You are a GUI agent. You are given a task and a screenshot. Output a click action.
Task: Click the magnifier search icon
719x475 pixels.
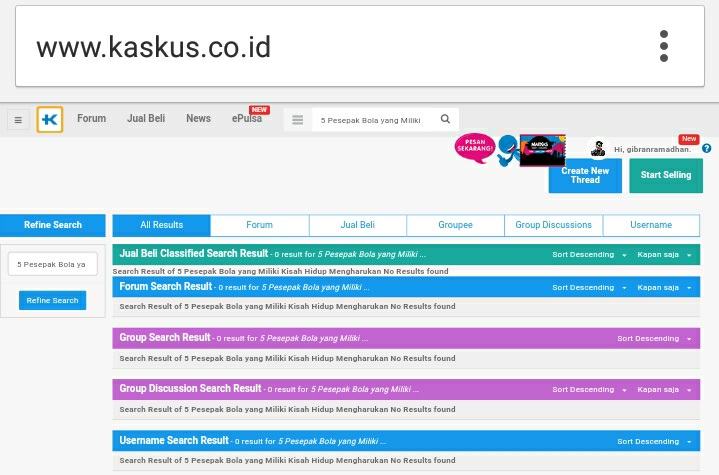(x=445, y=119)
